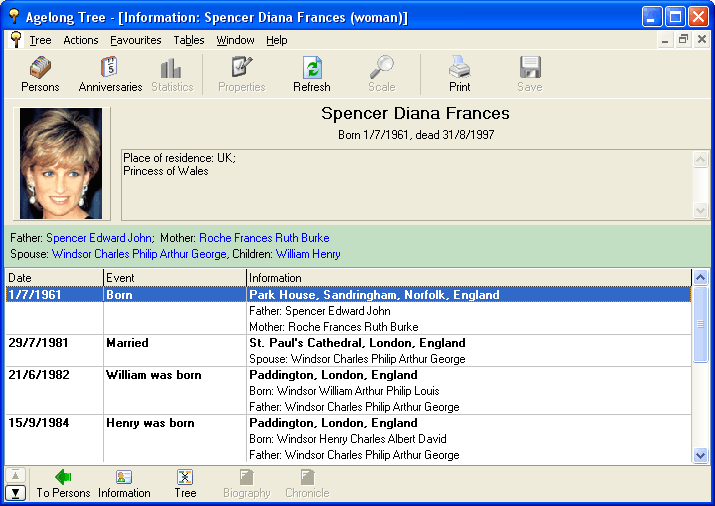
Task: Open the Tree view bottom button
Action: 185,484
